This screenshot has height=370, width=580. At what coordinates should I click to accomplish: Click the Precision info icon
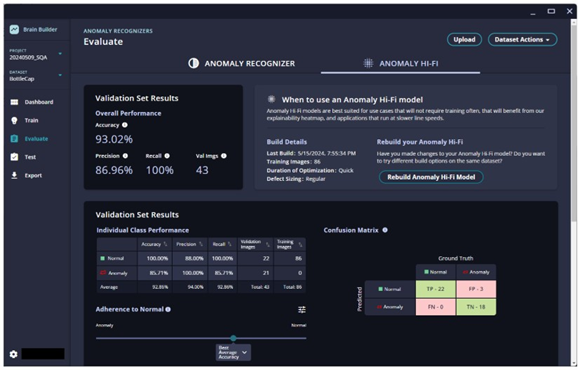pyautogui.click(x=125, y=156)
